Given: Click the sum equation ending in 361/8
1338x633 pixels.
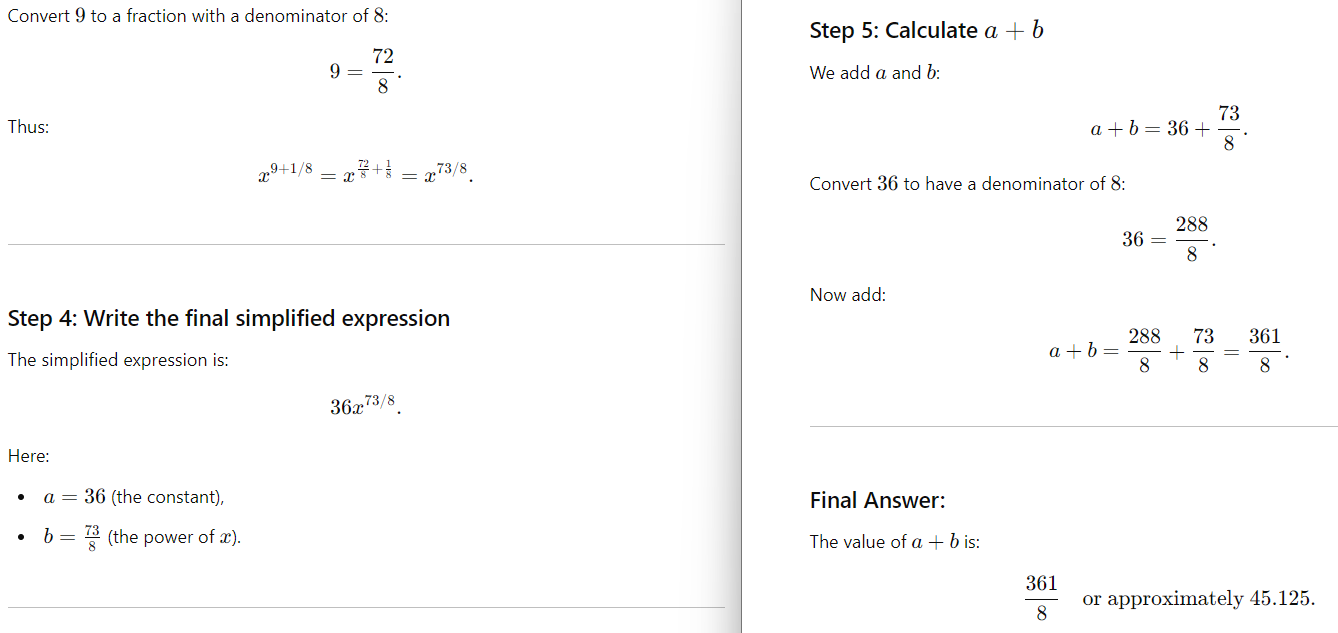Looking at the screenshot, I should 1168,351.
